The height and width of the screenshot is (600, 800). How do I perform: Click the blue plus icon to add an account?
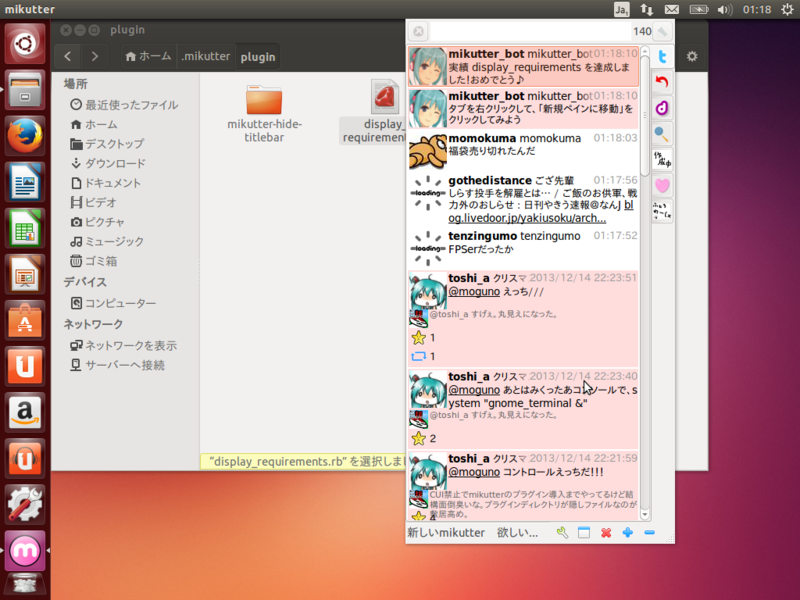(x=629, y=533)
